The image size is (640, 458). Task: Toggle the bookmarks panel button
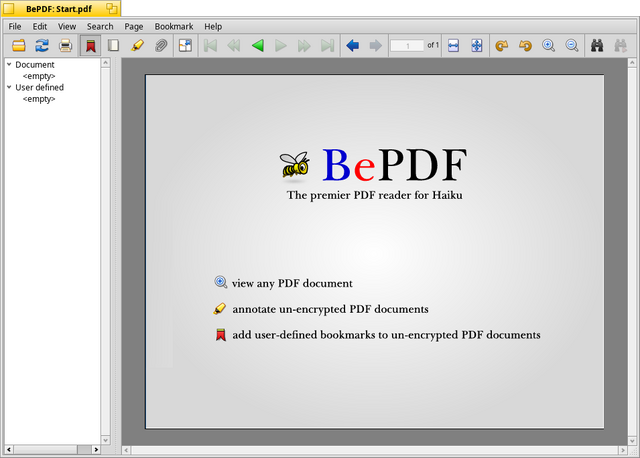pyautogui.click(x=90, y=45)
